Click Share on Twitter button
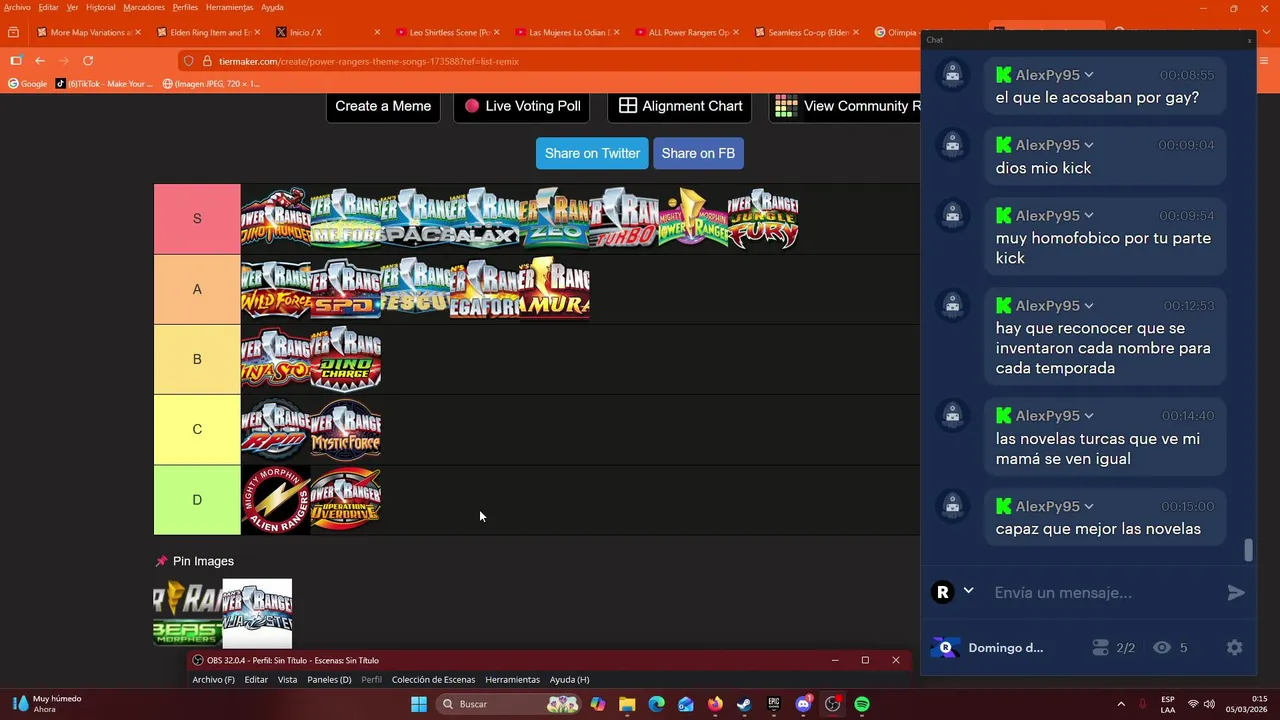The image size is (1280, 720). [592, 153]
